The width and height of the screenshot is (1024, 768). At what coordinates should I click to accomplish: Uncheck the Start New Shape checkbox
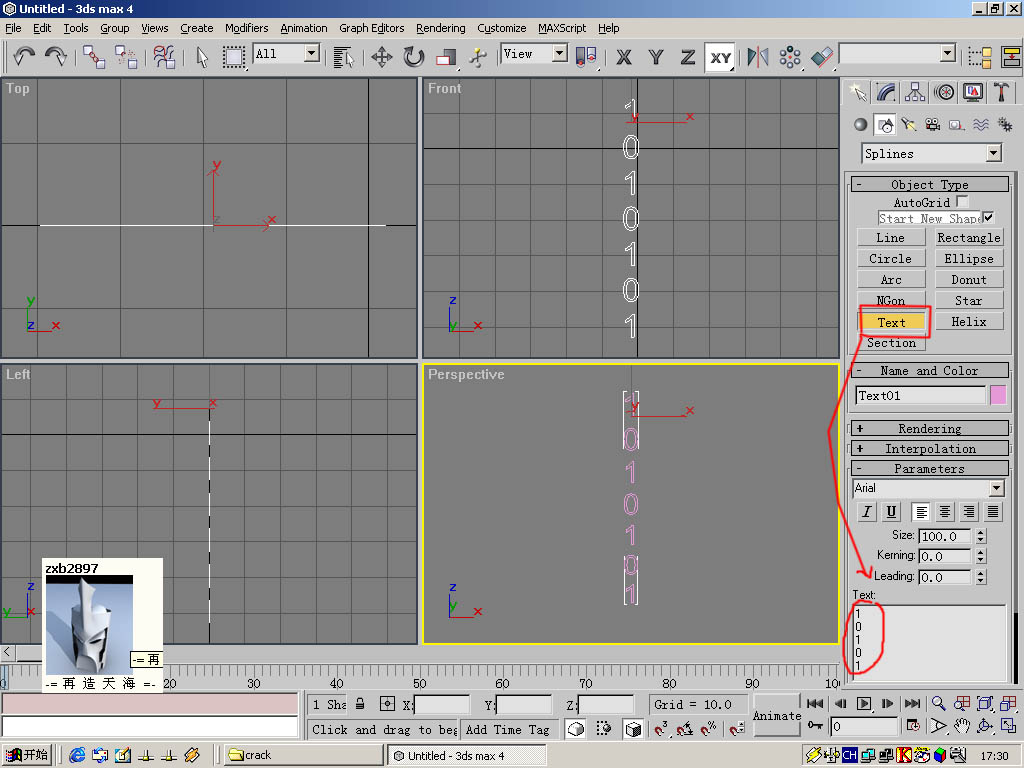(x=988, y=218)
